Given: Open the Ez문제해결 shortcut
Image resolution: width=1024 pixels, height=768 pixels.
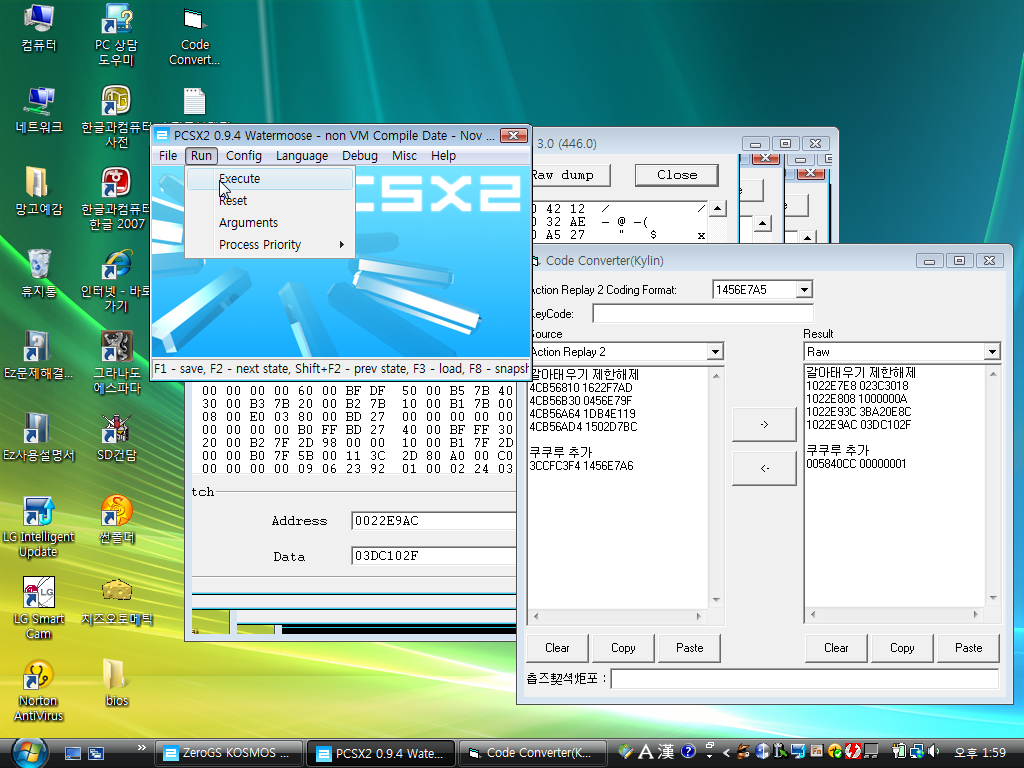Looking at the screenshot, I should point(39,355).
